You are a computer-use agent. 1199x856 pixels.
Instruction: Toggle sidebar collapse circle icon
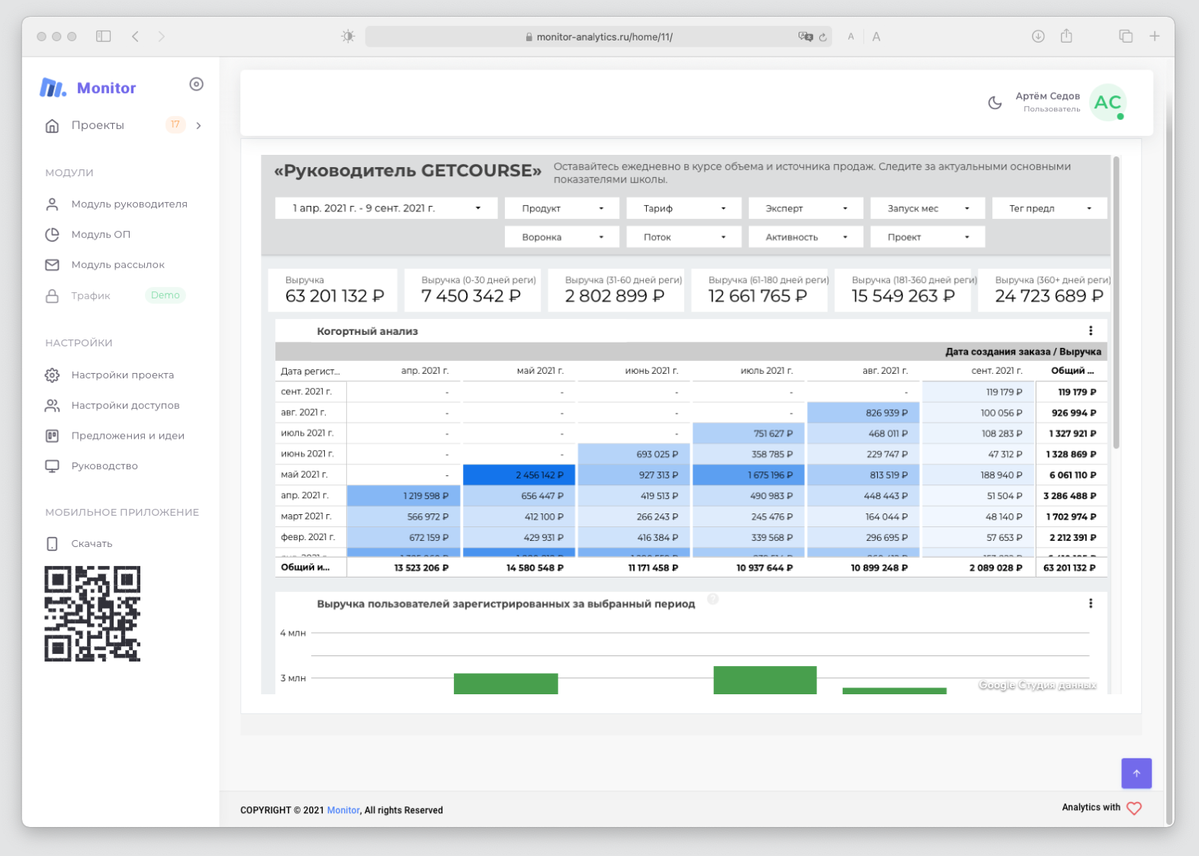pos(197,84)
